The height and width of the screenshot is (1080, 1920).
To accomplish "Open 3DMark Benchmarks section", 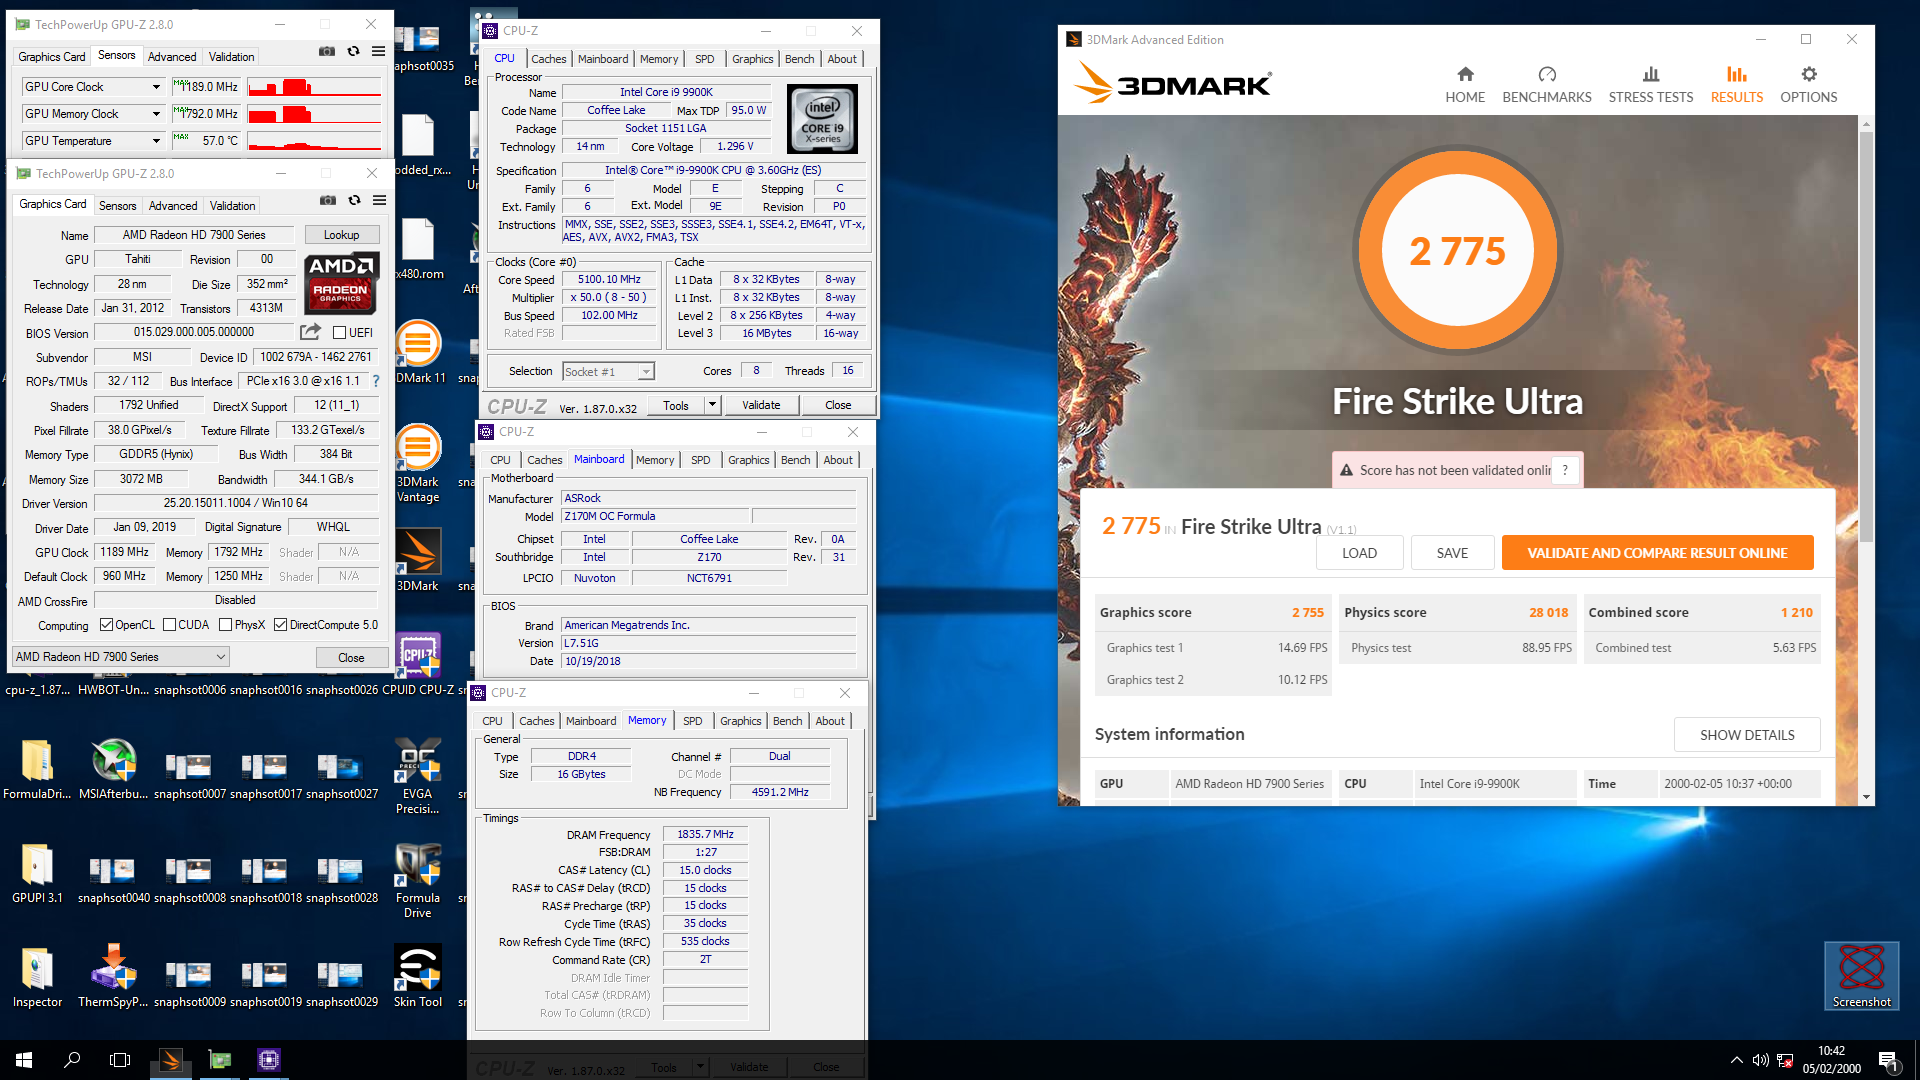I will [x=1547, y=85].
